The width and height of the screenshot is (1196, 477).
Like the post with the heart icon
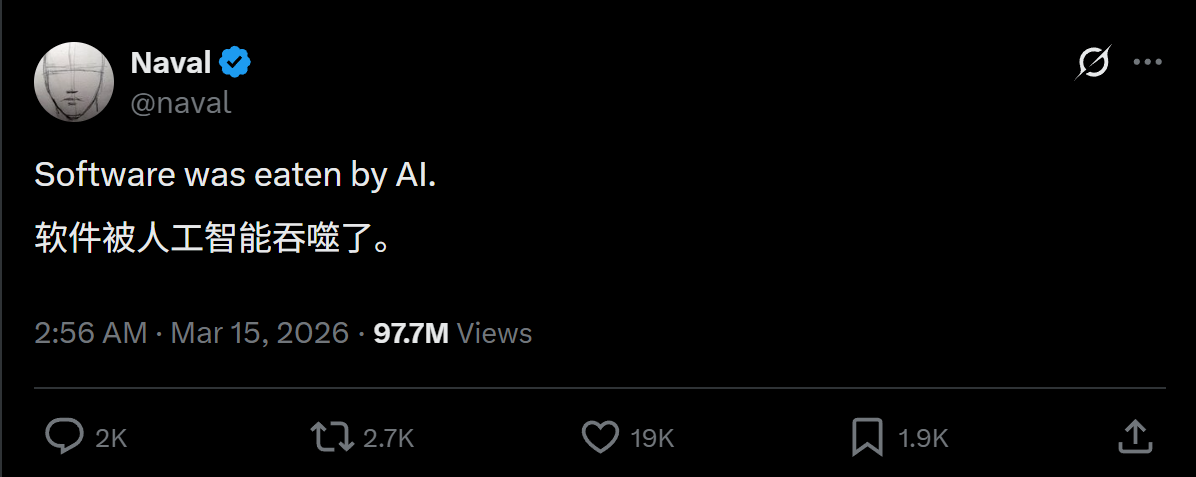tap(600, 436)
